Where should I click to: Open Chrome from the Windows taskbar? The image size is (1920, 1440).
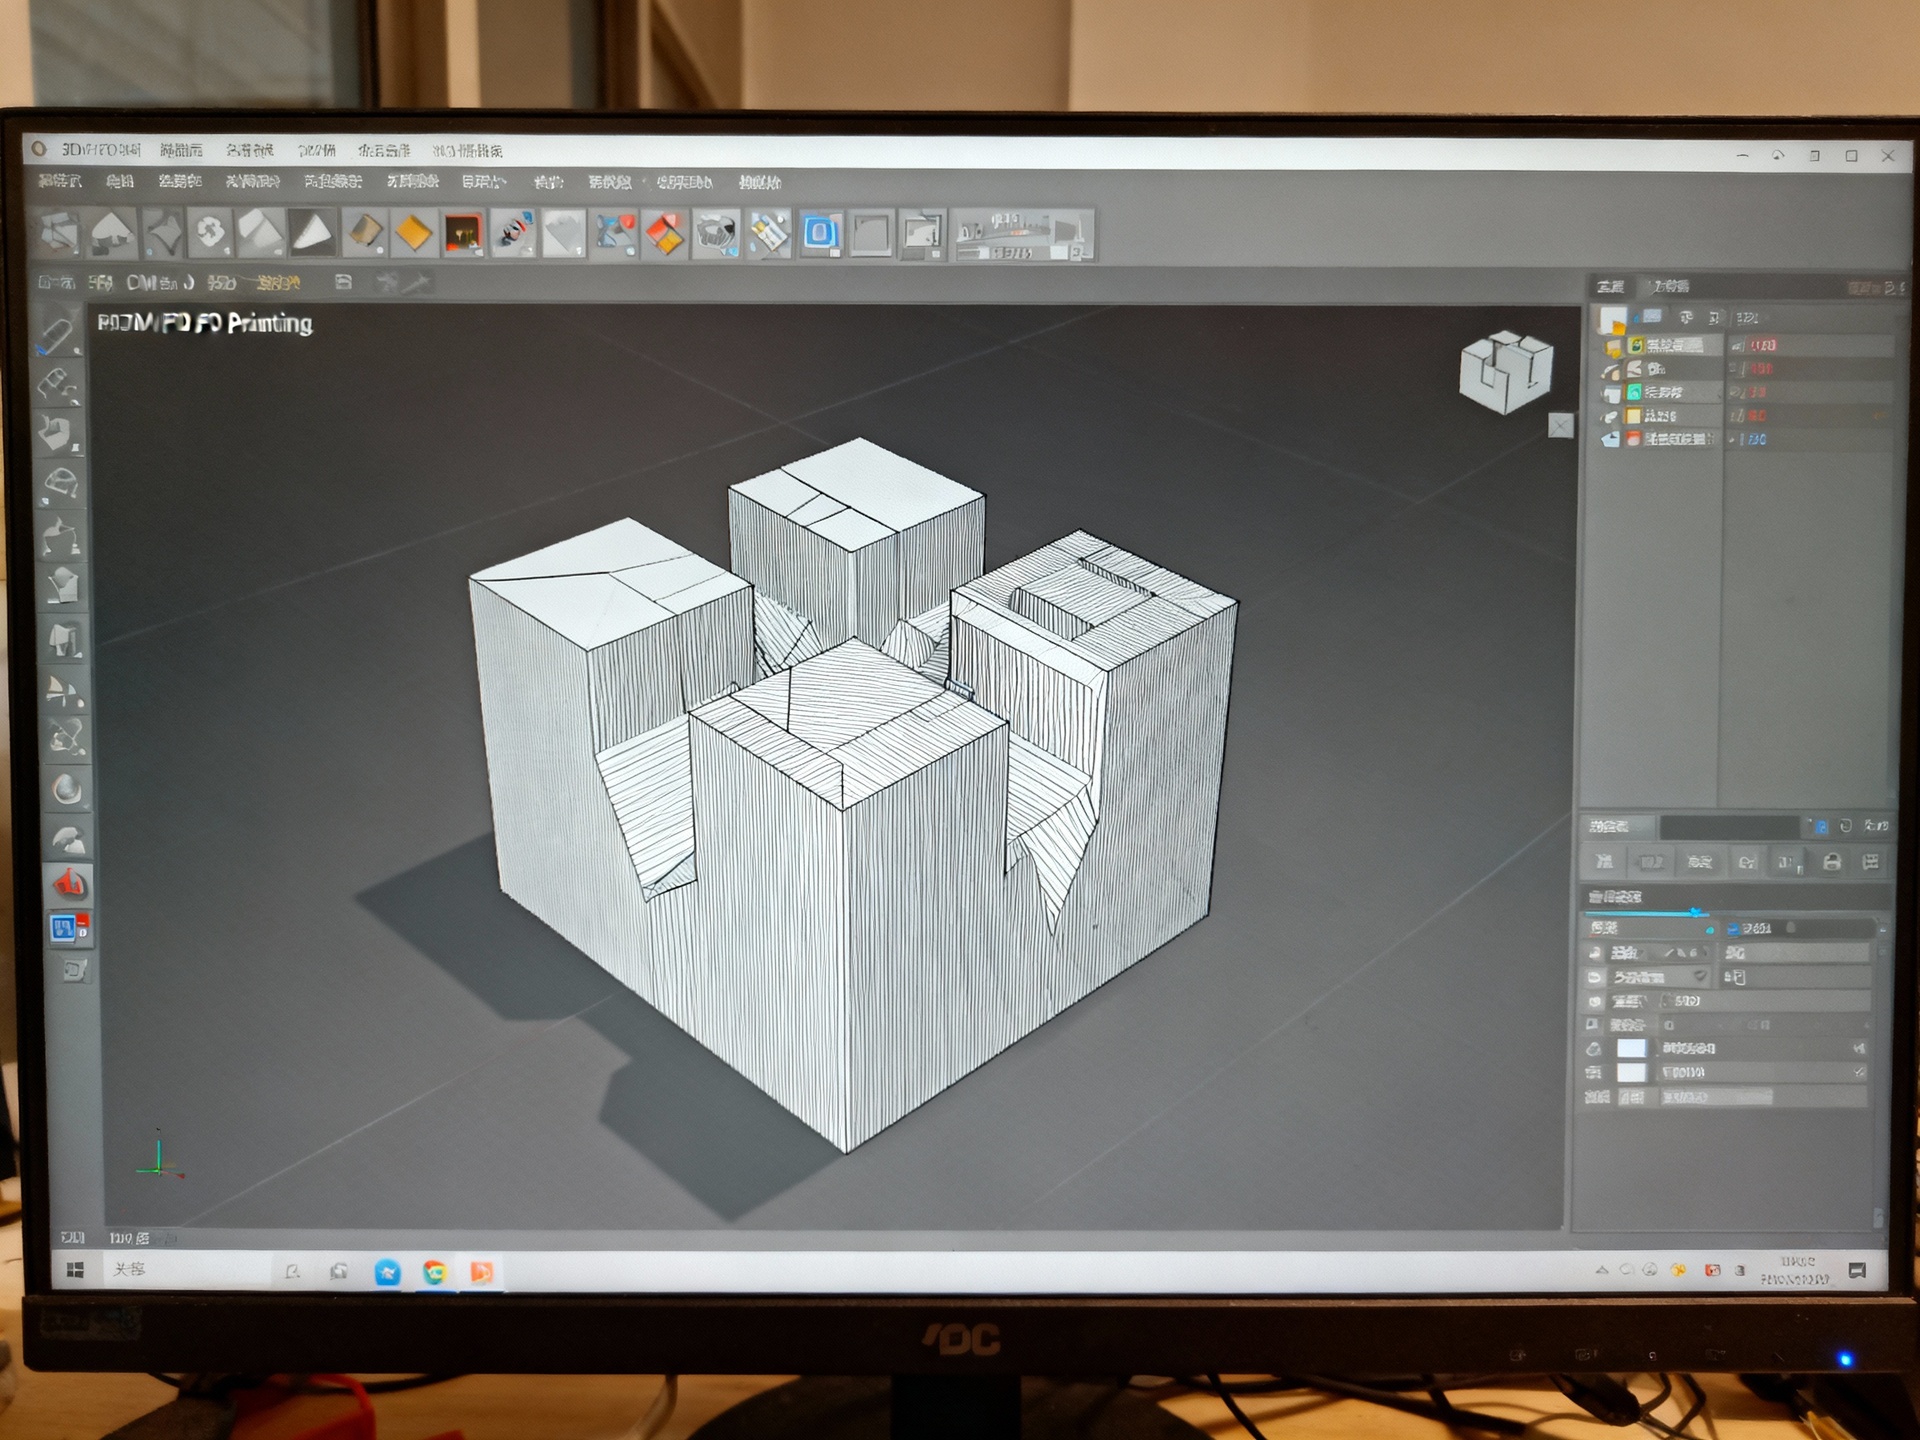pos(434,1271)
